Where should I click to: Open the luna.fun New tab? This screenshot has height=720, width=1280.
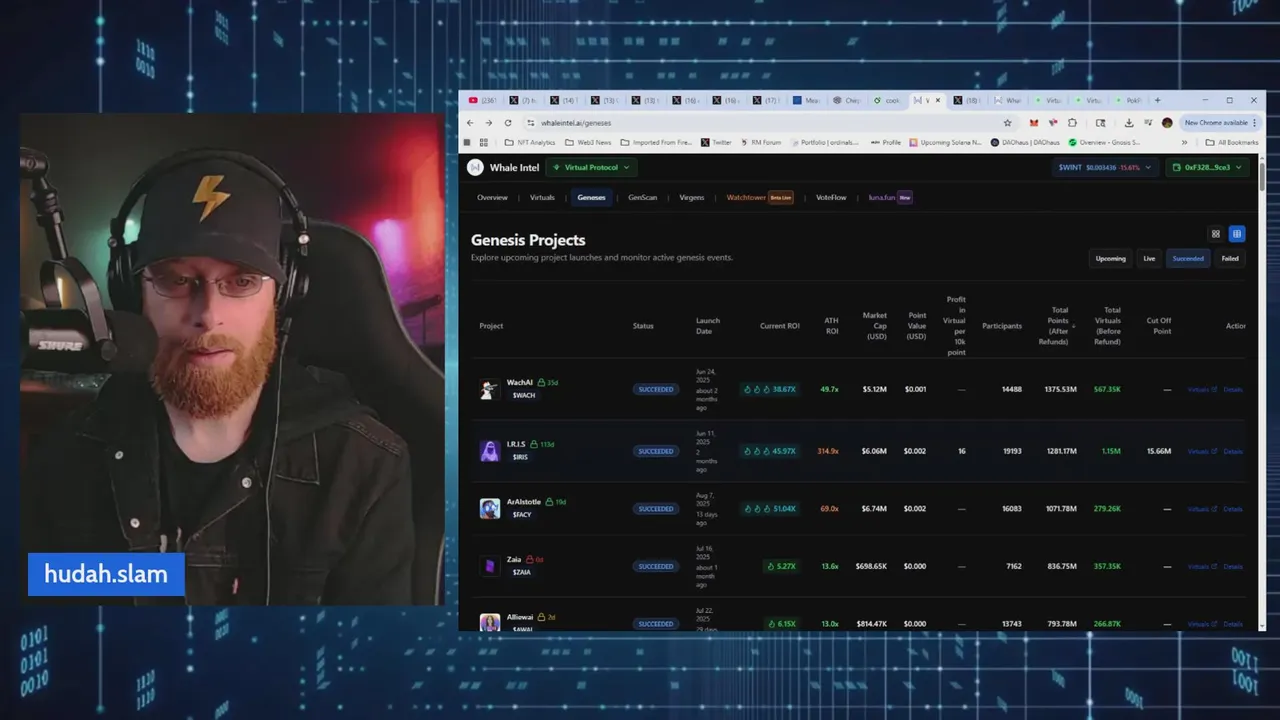click(890, 197)
